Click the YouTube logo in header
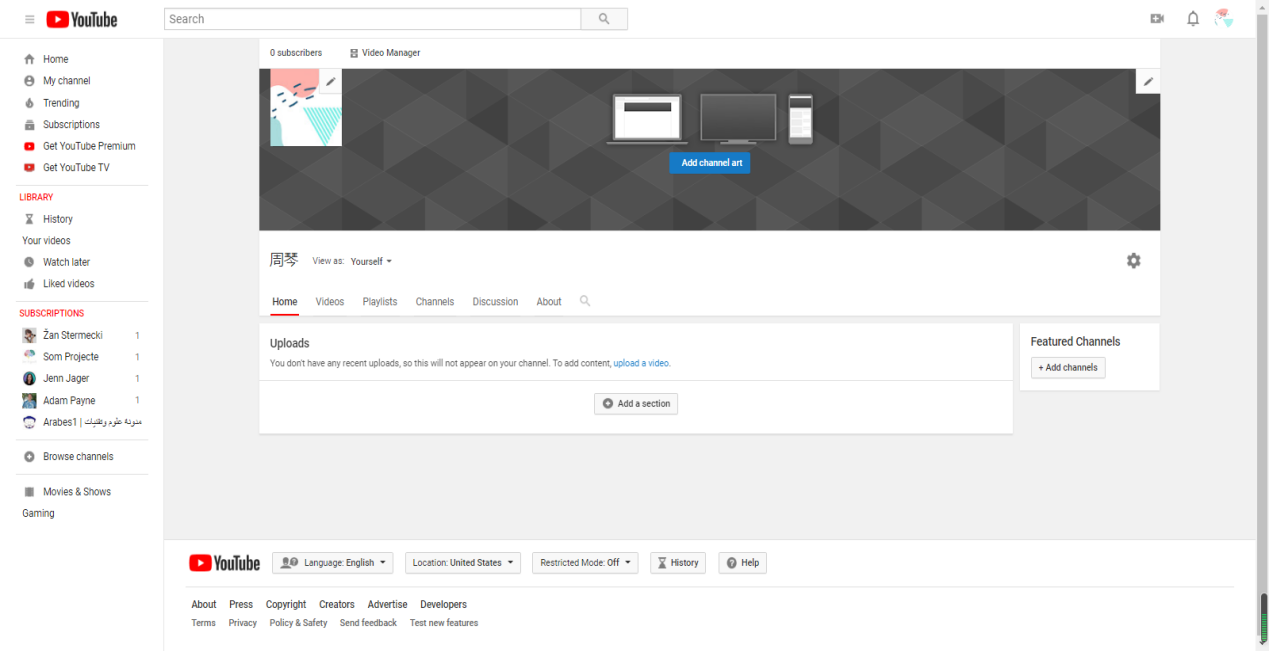The height and width of the screenshot is (651, 1269). (x=81, y=19)
